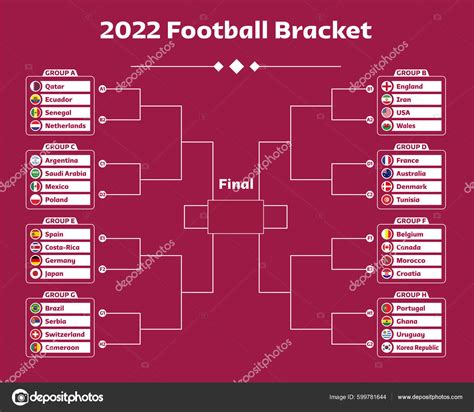474x412 pixels.
Task: Click the Netherlands team entry
Action: tap(60, 126)
